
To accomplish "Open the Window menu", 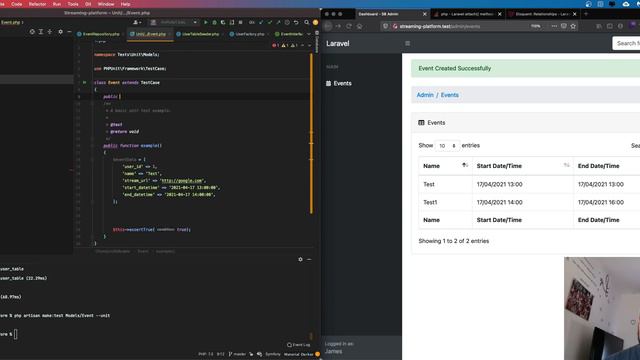I will [106, 4].
